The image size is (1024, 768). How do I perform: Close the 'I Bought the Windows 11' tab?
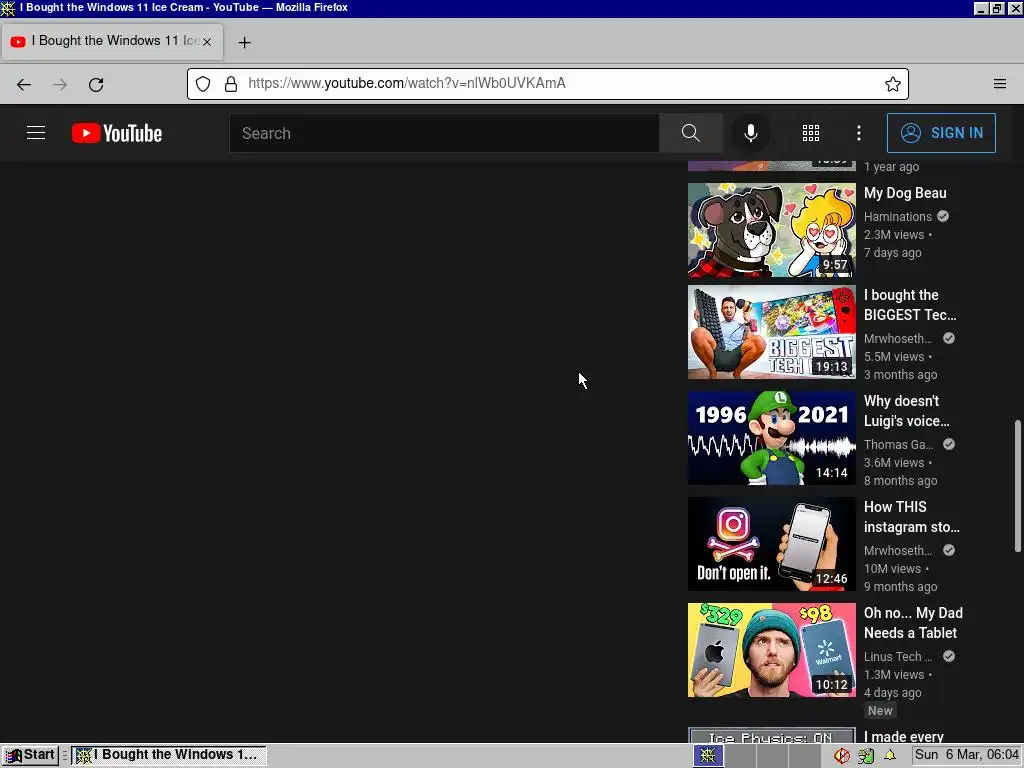(x=206, y=42)
